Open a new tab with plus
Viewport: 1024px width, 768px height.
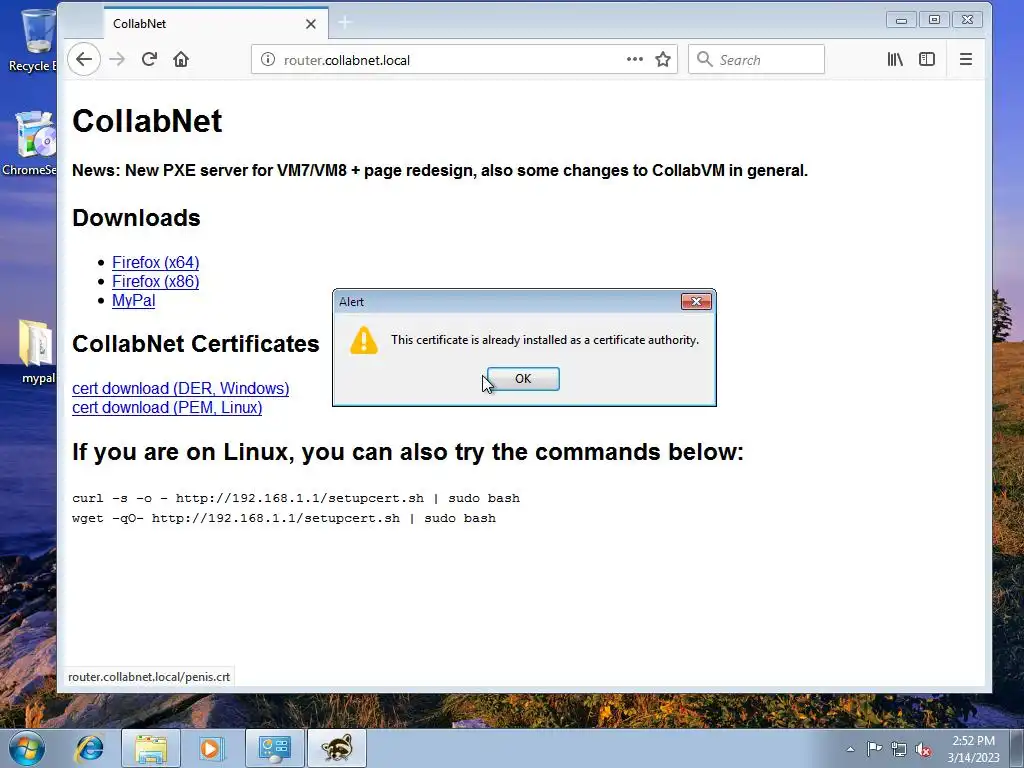point(345,23)
